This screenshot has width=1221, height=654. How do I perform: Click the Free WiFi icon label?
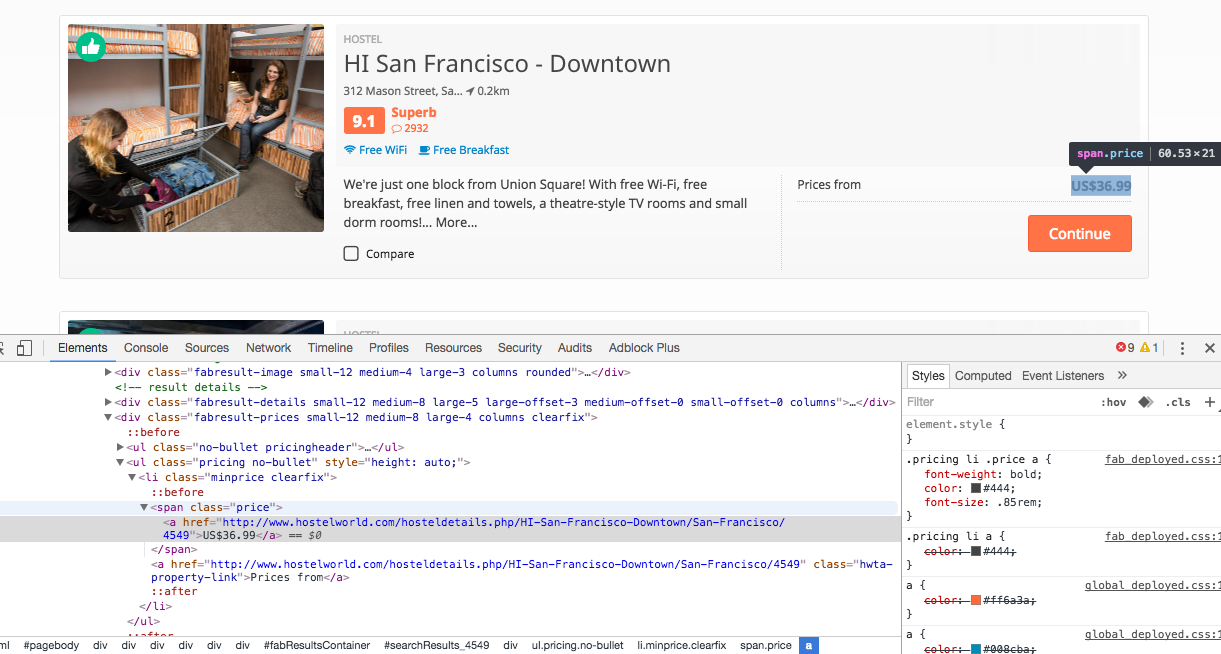click(x=375, y=150)
